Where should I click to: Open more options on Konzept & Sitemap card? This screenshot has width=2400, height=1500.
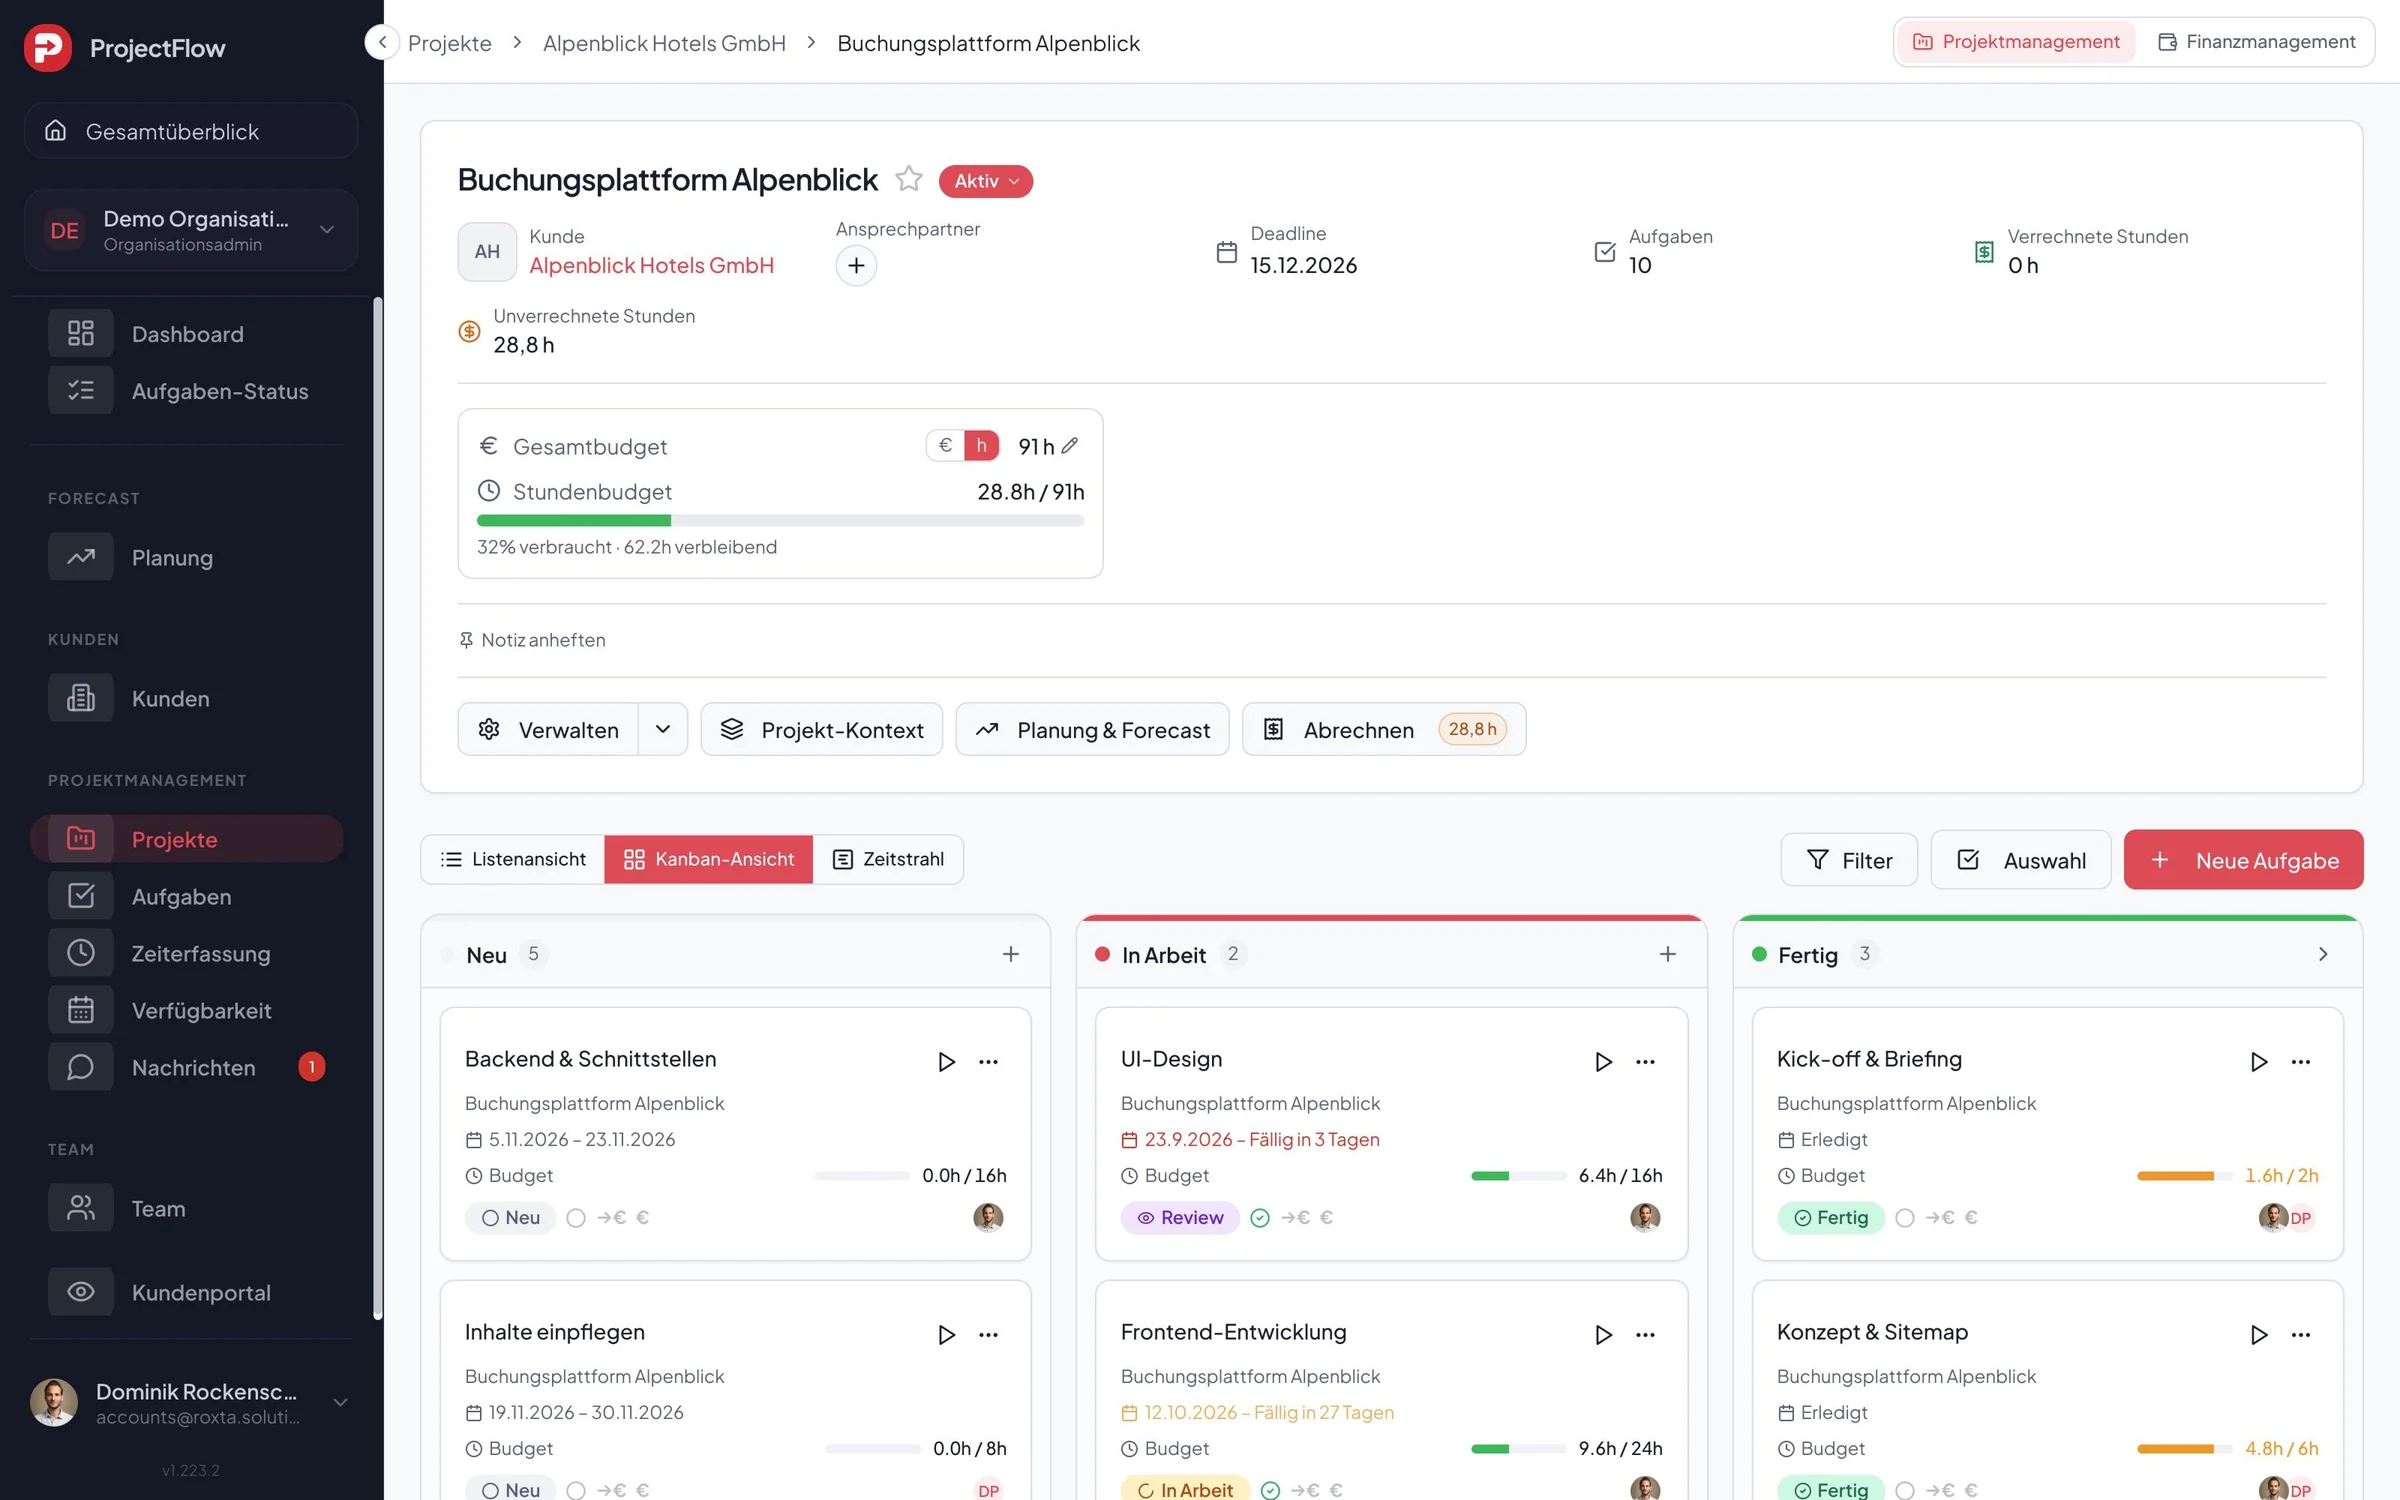tap(2301, 1334)
